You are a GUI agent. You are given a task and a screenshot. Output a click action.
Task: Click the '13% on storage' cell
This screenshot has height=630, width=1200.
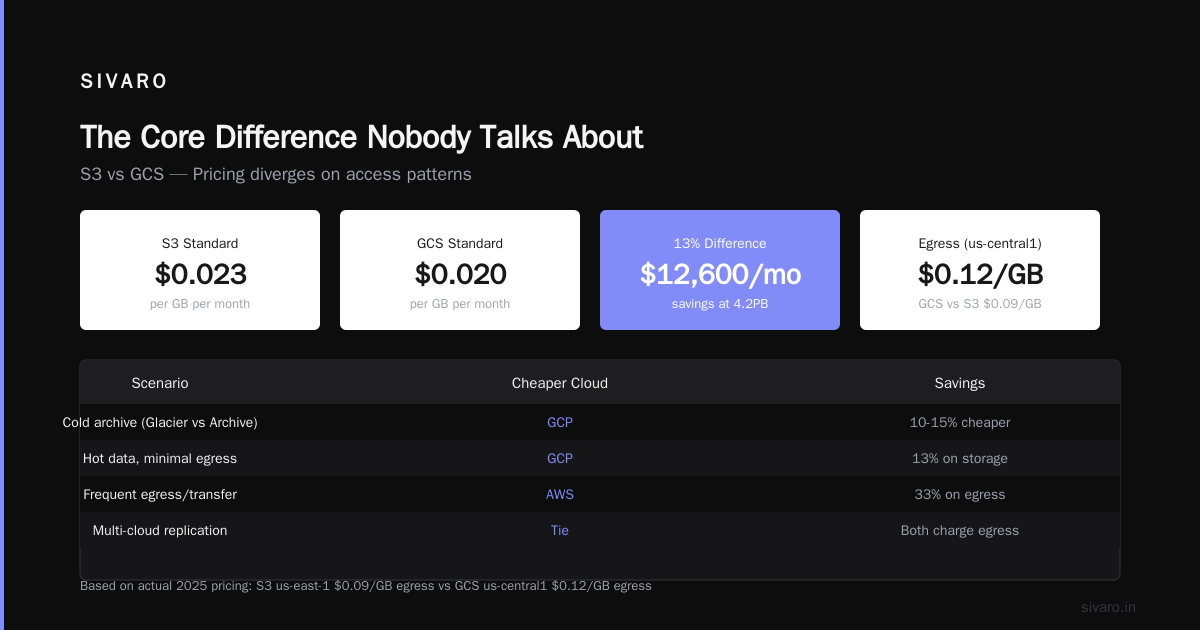[960, 458]
